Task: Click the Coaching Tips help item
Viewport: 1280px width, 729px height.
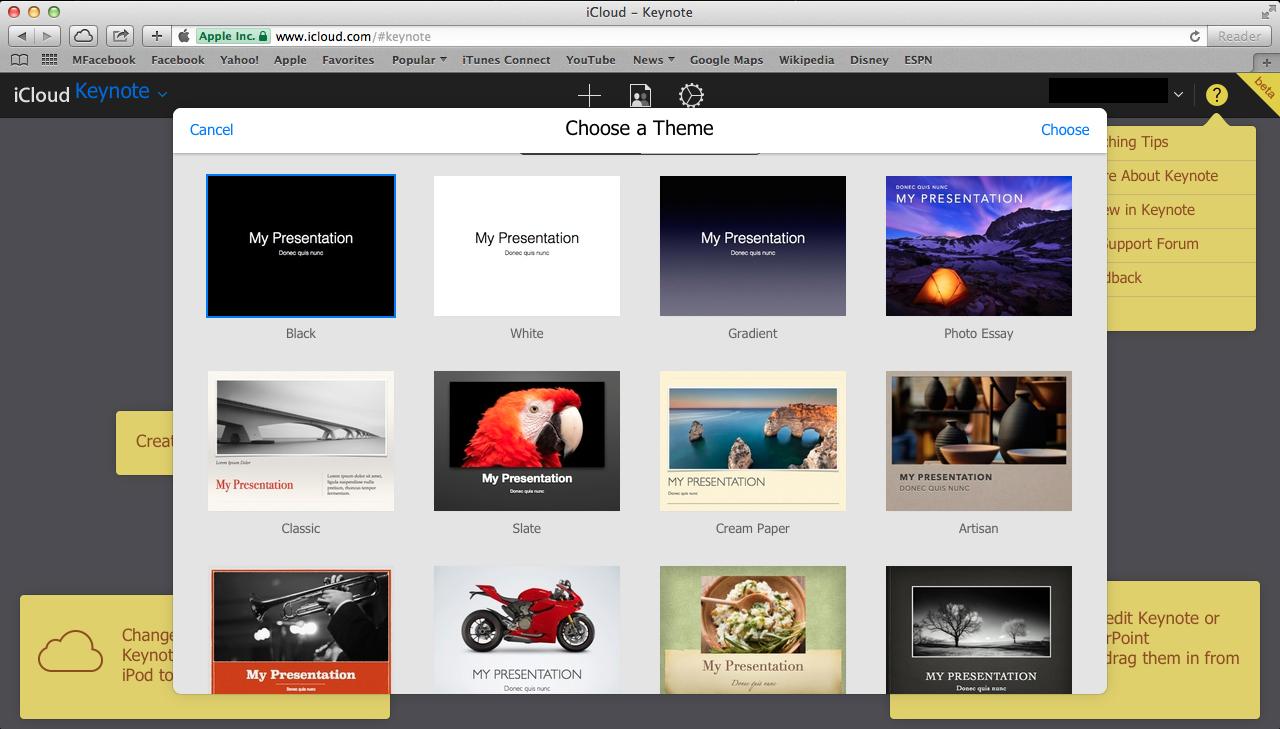Action: (x=1180, y=142)
